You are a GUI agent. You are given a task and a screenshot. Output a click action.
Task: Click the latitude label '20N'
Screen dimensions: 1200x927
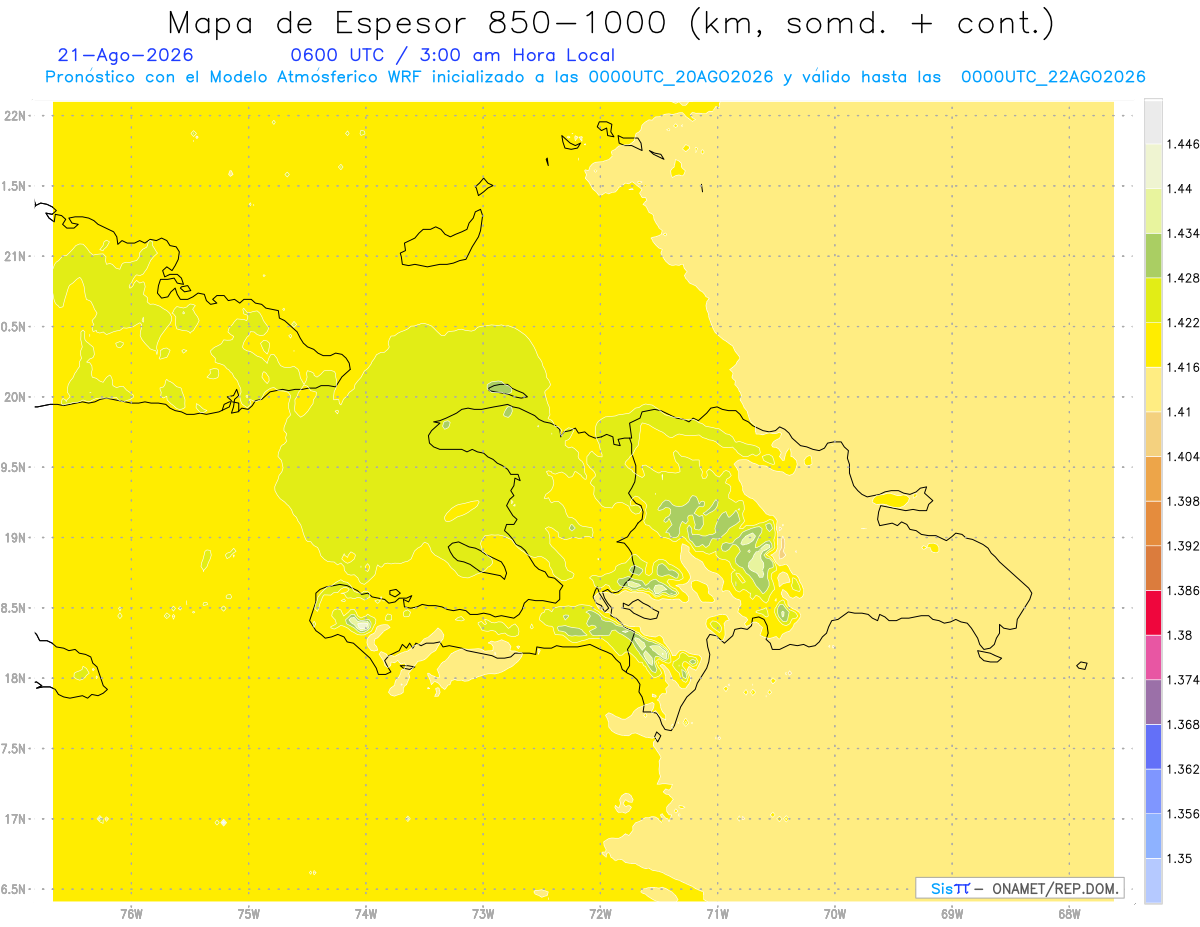pyautogui.click(x=16, y=397)
